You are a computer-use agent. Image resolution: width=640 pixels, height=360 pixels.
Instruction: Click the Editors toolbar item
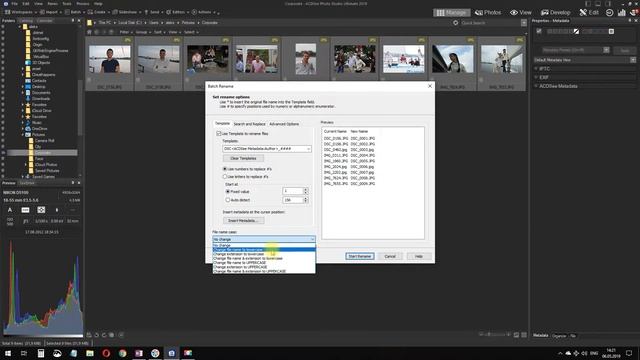(178, 12)
